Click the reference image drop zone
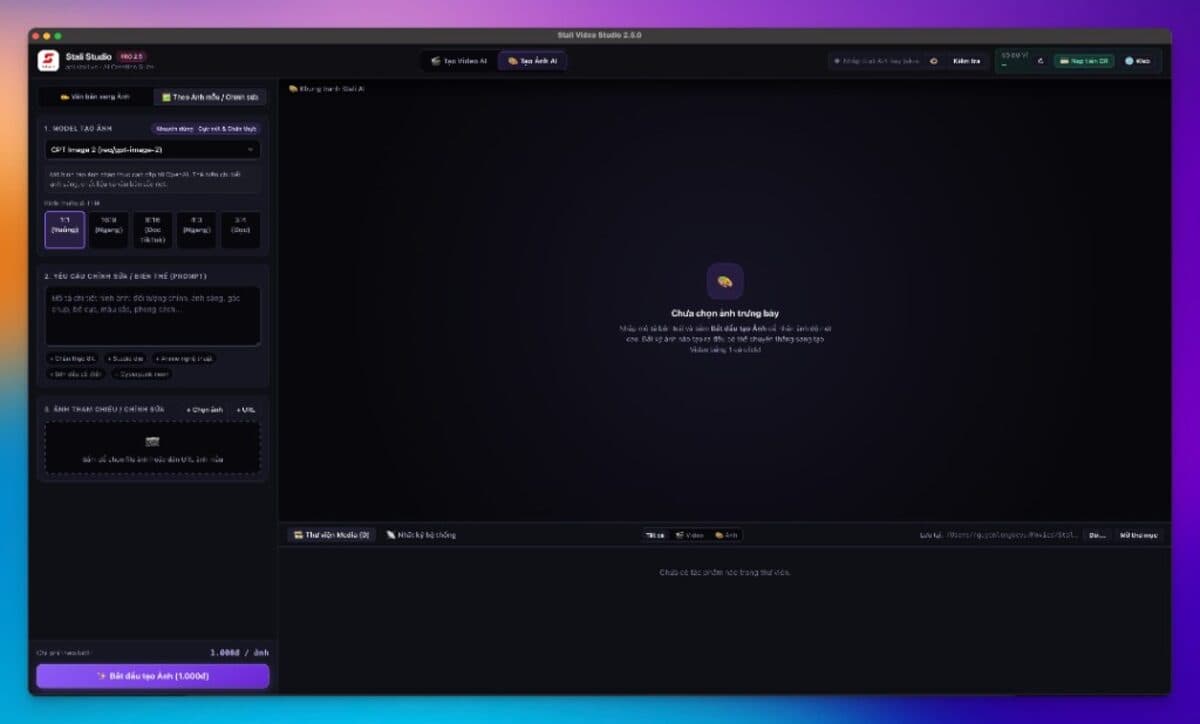The width and height of the screenshot is (1200, 724). (x=153, y=447)
